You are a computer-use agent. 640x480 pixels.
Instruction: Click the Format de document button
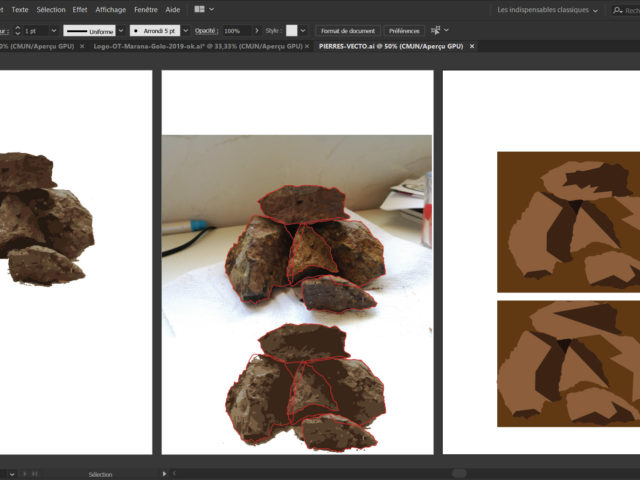[348, 31]
